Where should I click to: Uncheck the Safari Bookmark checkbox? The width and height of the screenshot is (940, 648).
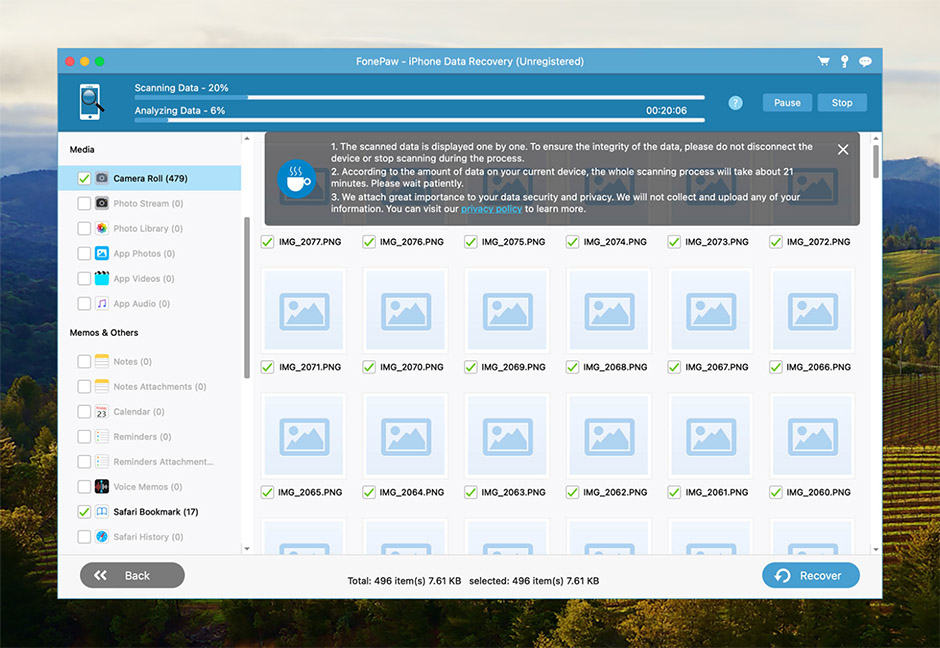coord(84,512)
